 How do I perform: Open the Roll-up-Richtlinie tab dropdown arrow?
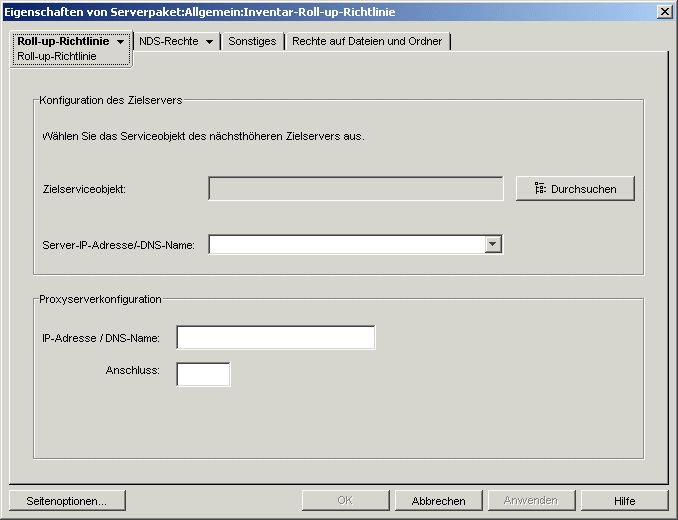click(121, 42)
